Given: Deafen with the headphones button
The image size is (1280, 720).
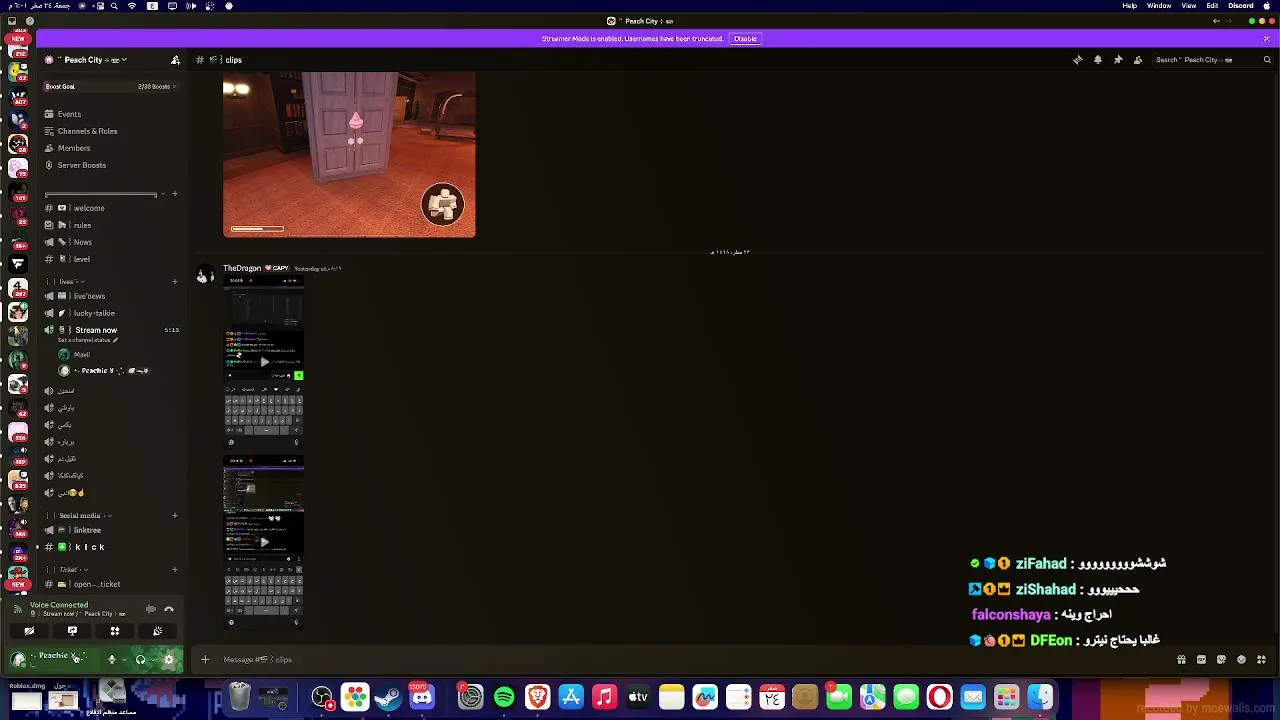Looking at the screenshot, I should pos(140,660).
